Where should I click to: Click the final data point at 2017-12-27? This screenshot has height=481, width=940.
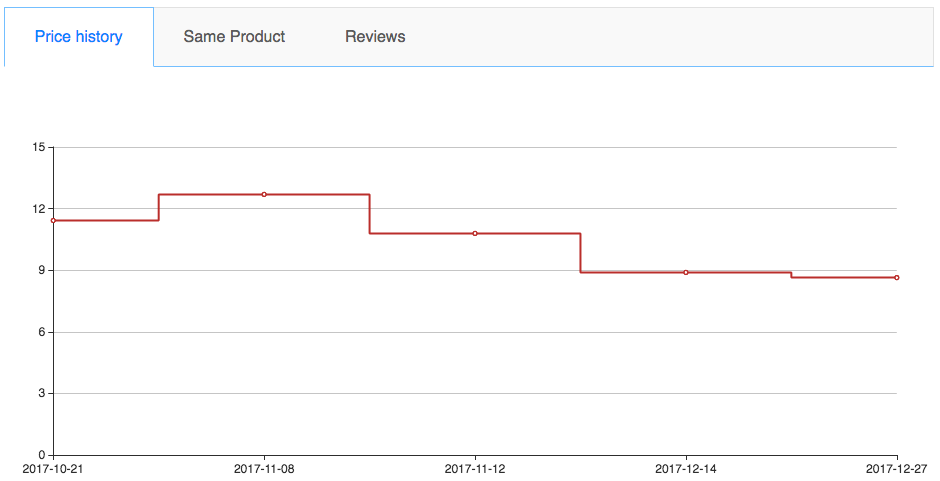click(x=896, y=277)
